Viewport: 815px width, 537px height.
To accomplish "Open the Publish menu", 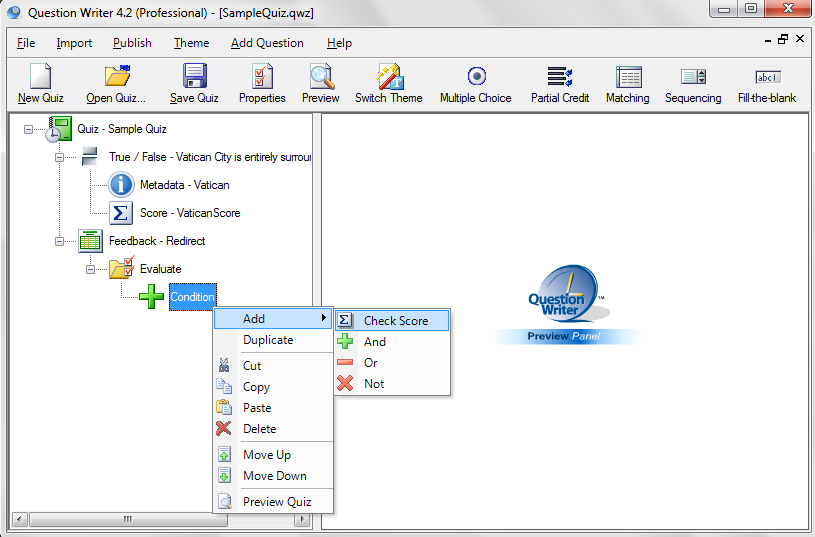I will [x=133, y=43].
